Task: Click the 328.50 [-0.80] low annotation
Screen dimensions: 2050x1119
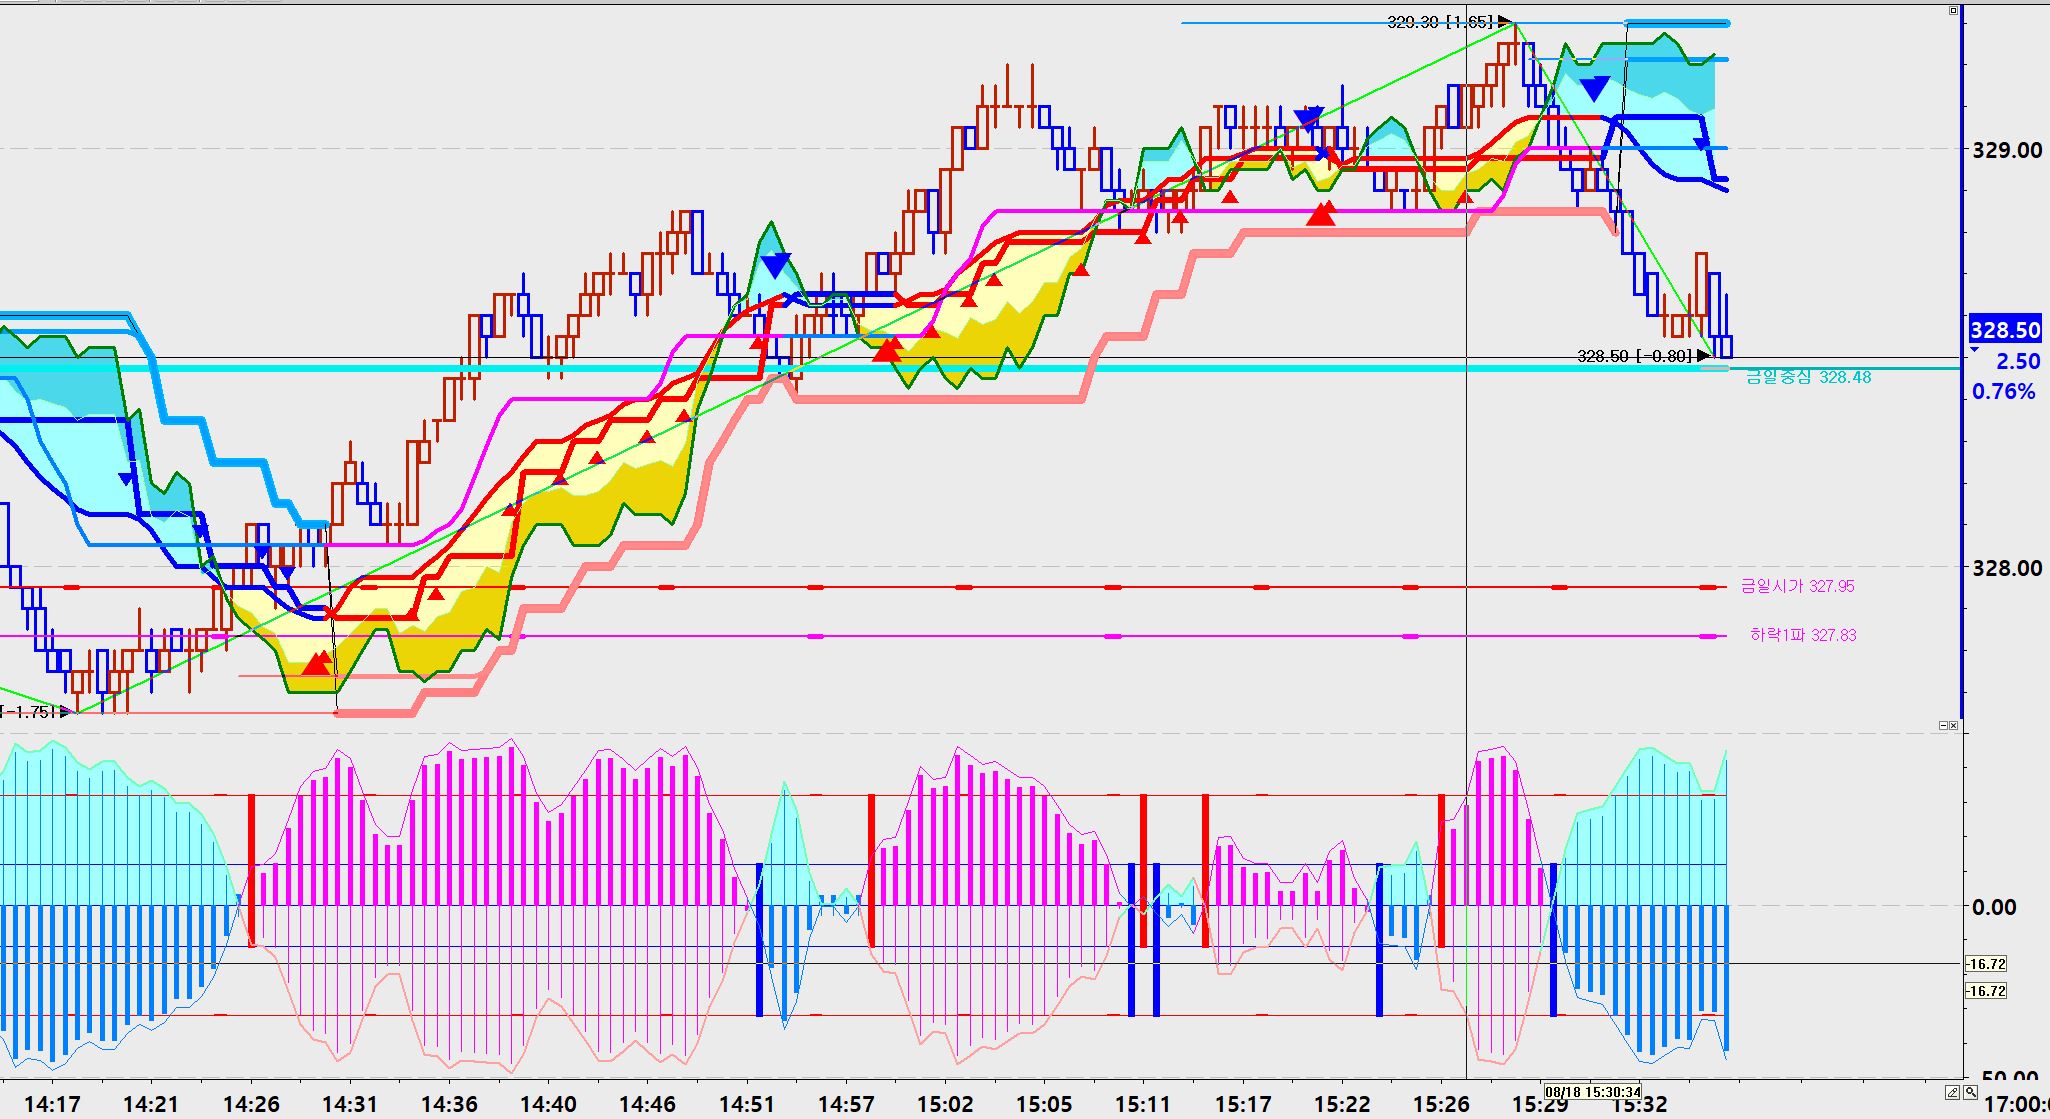Action: (1634, 356)
